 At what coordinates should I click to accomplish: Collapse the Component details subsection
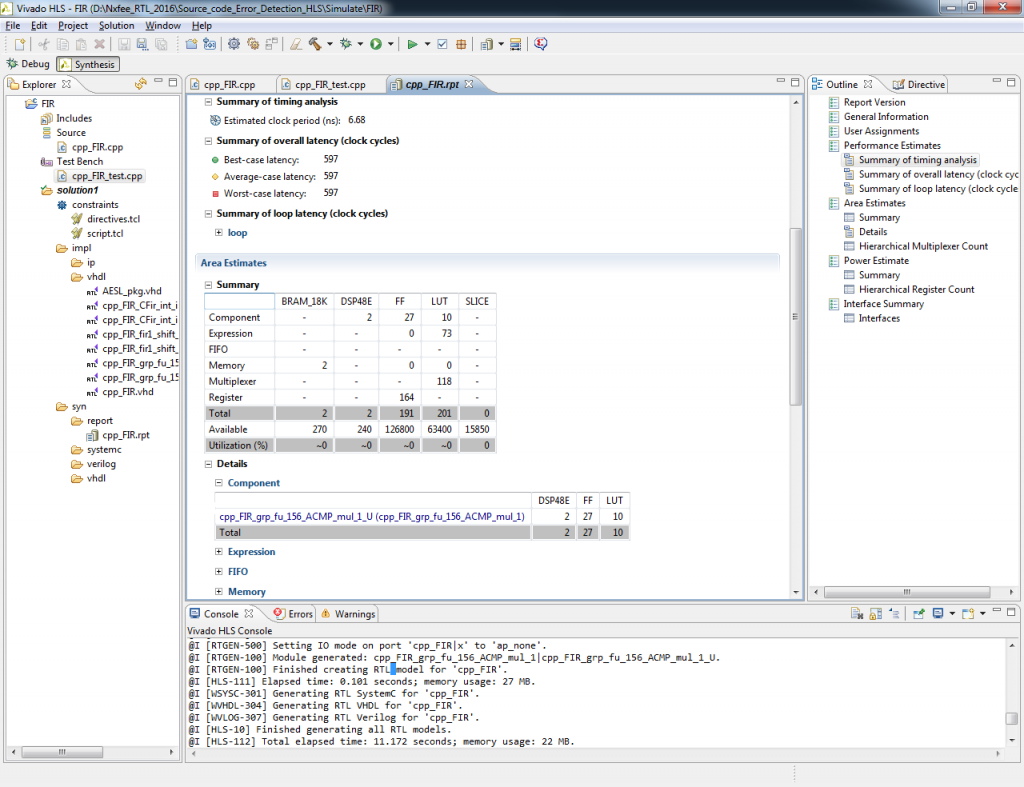pyautogui.click(x=219, y=483)
